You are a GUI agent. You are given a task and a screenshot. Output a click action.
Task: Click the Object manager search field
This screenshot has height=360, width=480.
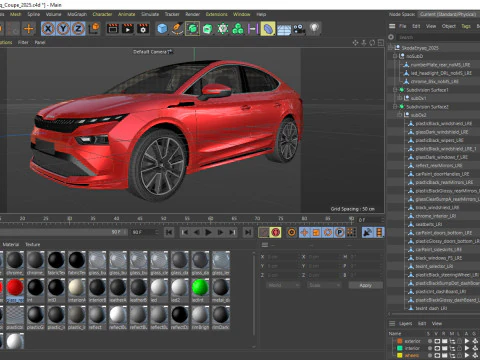(x=438, y=37)
